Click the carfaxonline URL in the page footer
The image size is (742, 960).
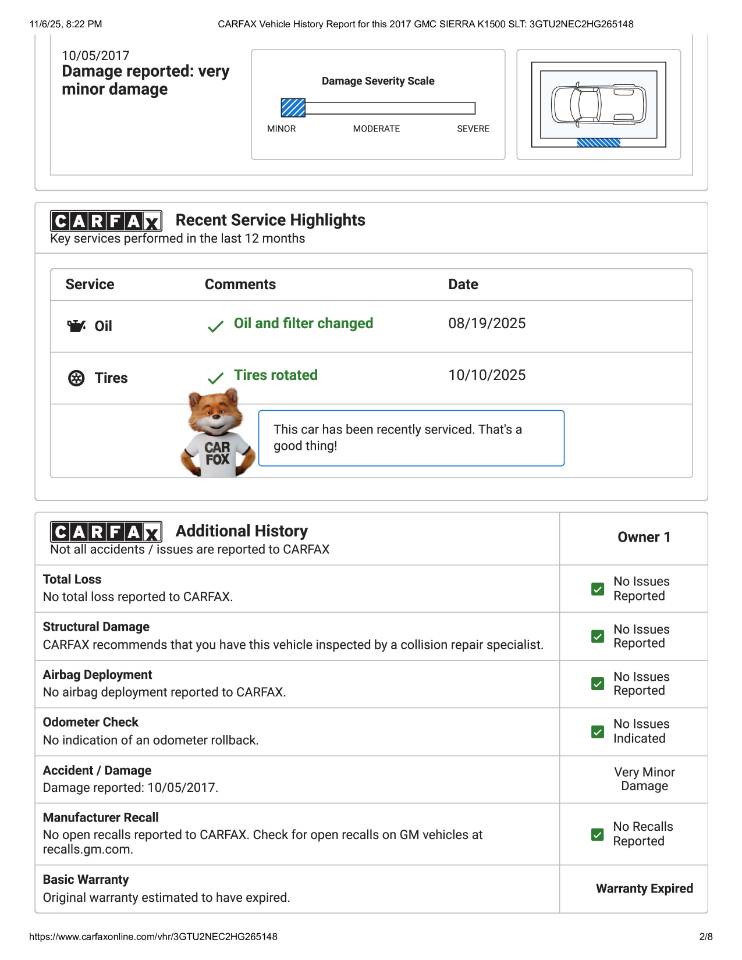click(153, 937)
